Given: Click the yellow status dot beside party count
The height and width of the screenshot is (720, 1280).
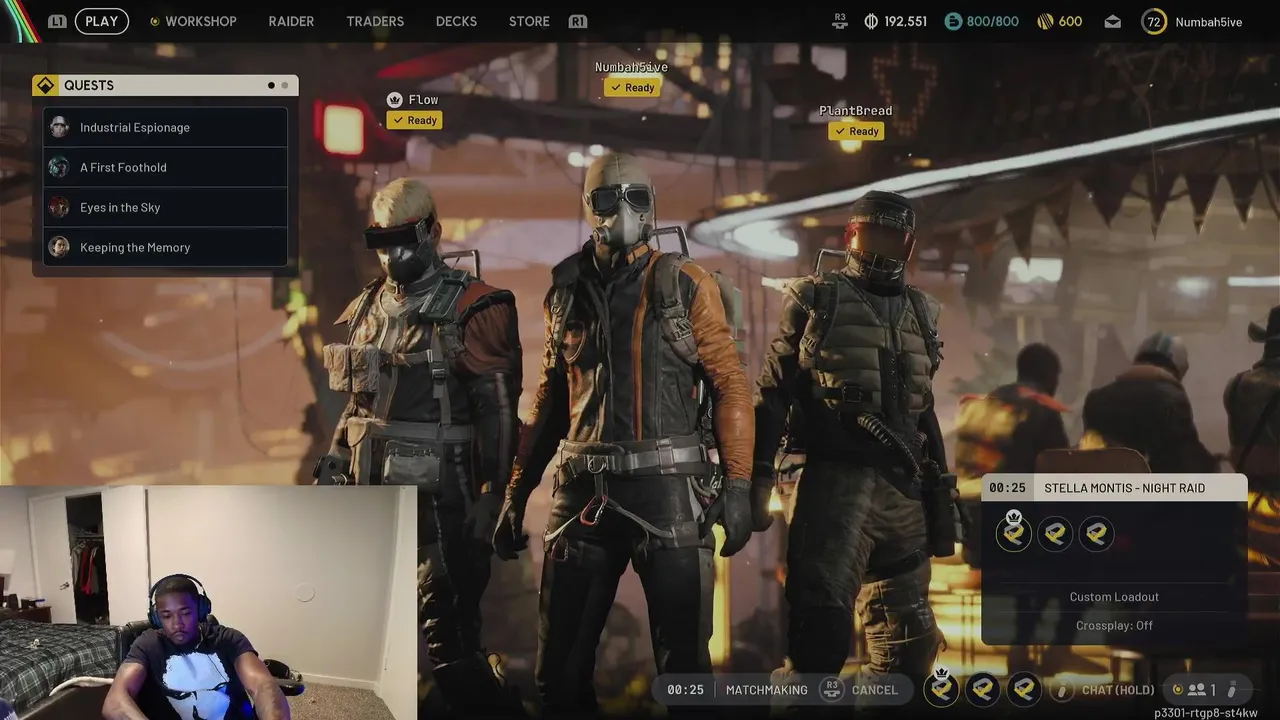Looking at the screenshot, I should (1177, 690).
